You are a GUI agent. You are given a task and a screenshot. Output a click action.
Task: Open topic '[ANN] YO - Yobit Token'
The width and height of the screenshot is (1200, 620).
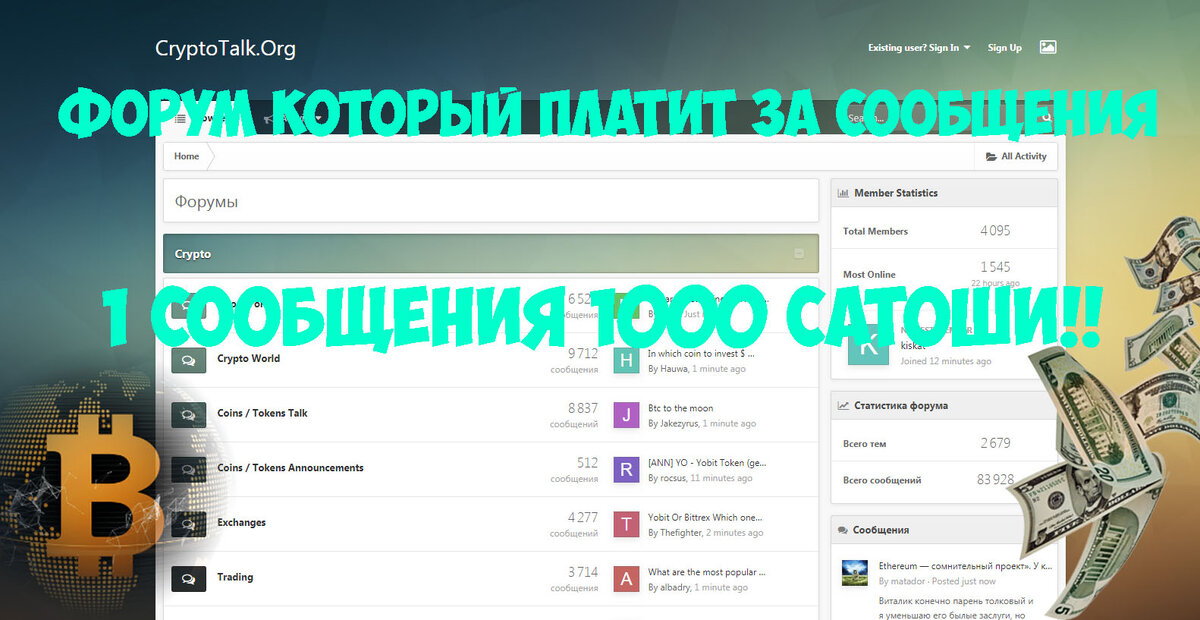click(707, 463)
